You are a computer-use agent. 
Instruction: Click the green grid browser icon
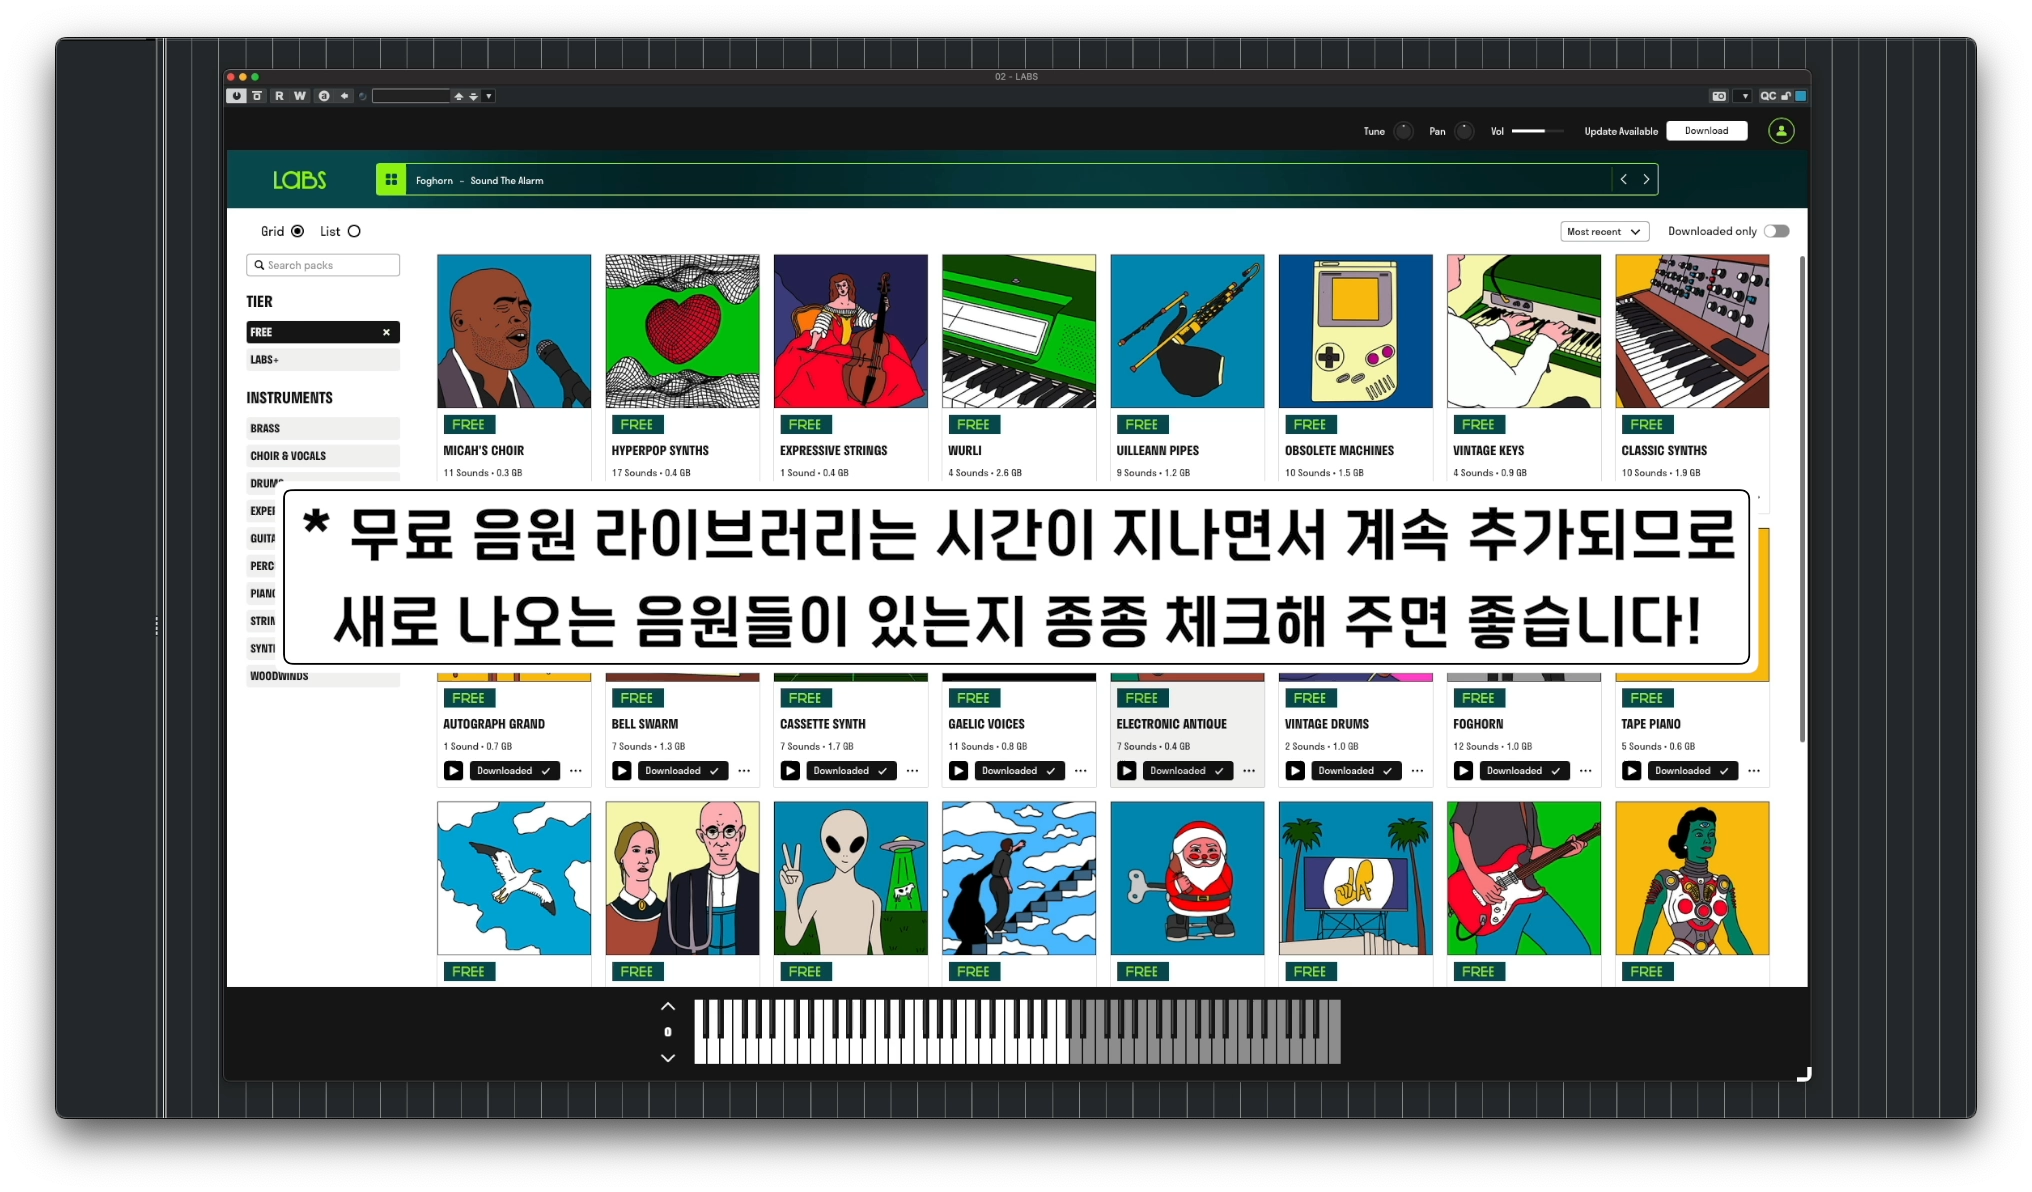pyautogui.click(x=391, y=180)
